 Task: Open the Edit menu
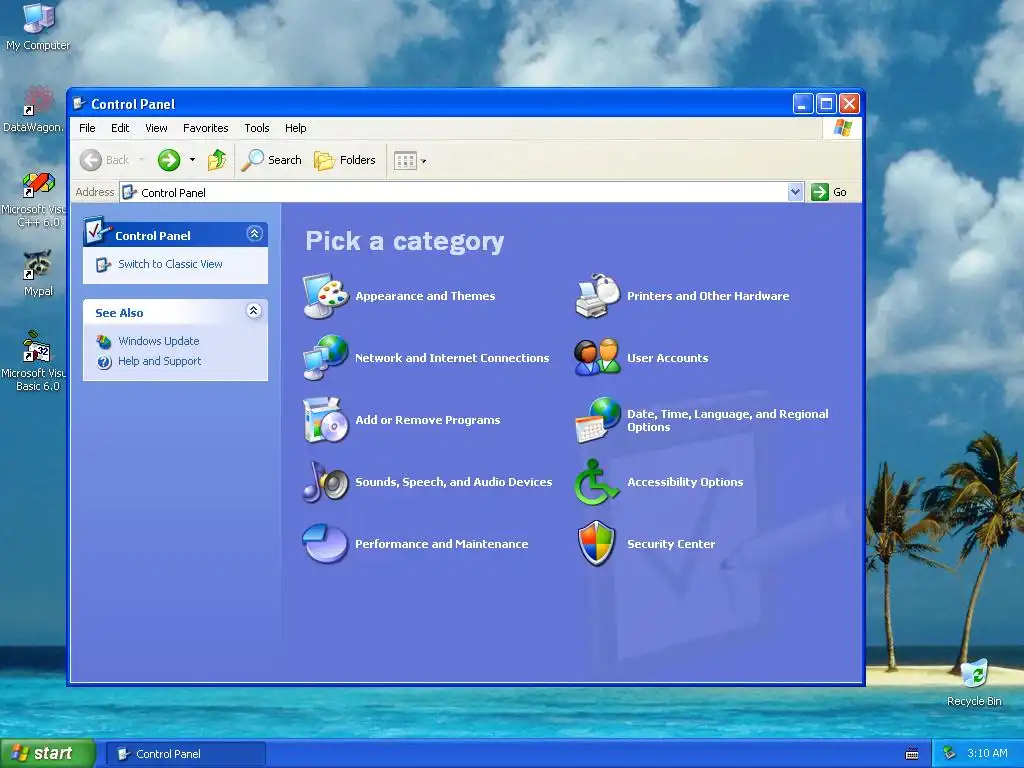[120, 128]
